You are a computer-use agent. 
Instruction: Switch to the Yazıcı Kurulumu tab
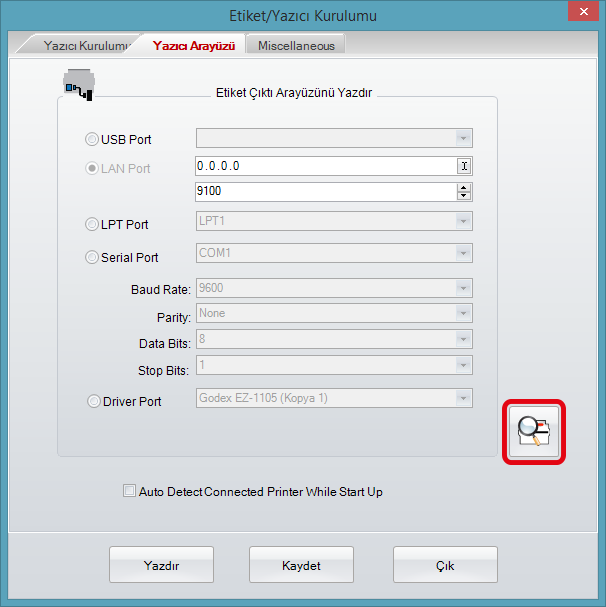86,46
